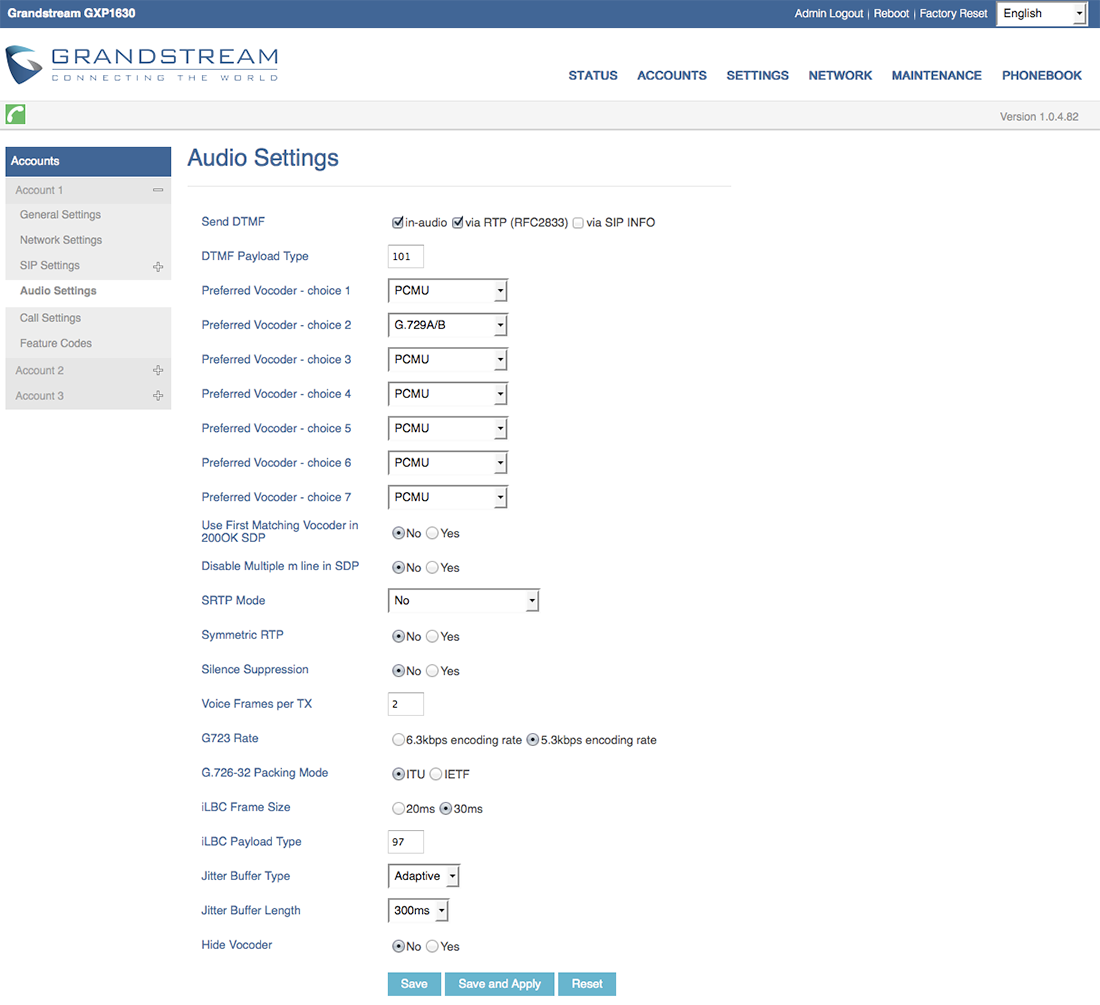The height and width of the screenshot is (1005, 1100).
Task: Open Feature Codes in sidebar
Action: click(x=56, y=343)
